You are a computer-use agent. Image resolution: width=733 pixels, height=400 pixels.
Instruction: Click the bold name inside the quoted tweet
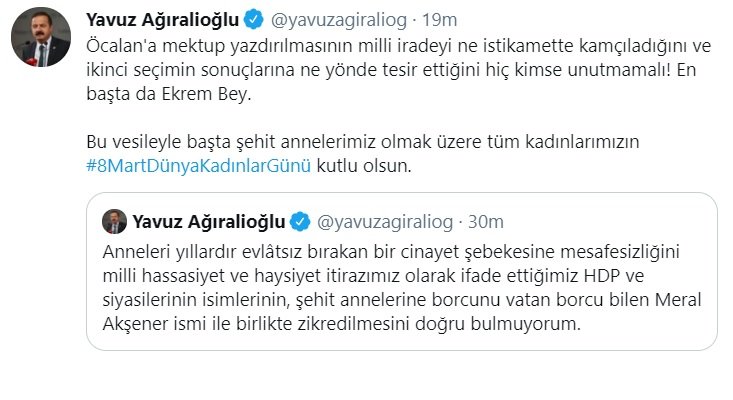point(209,221)
